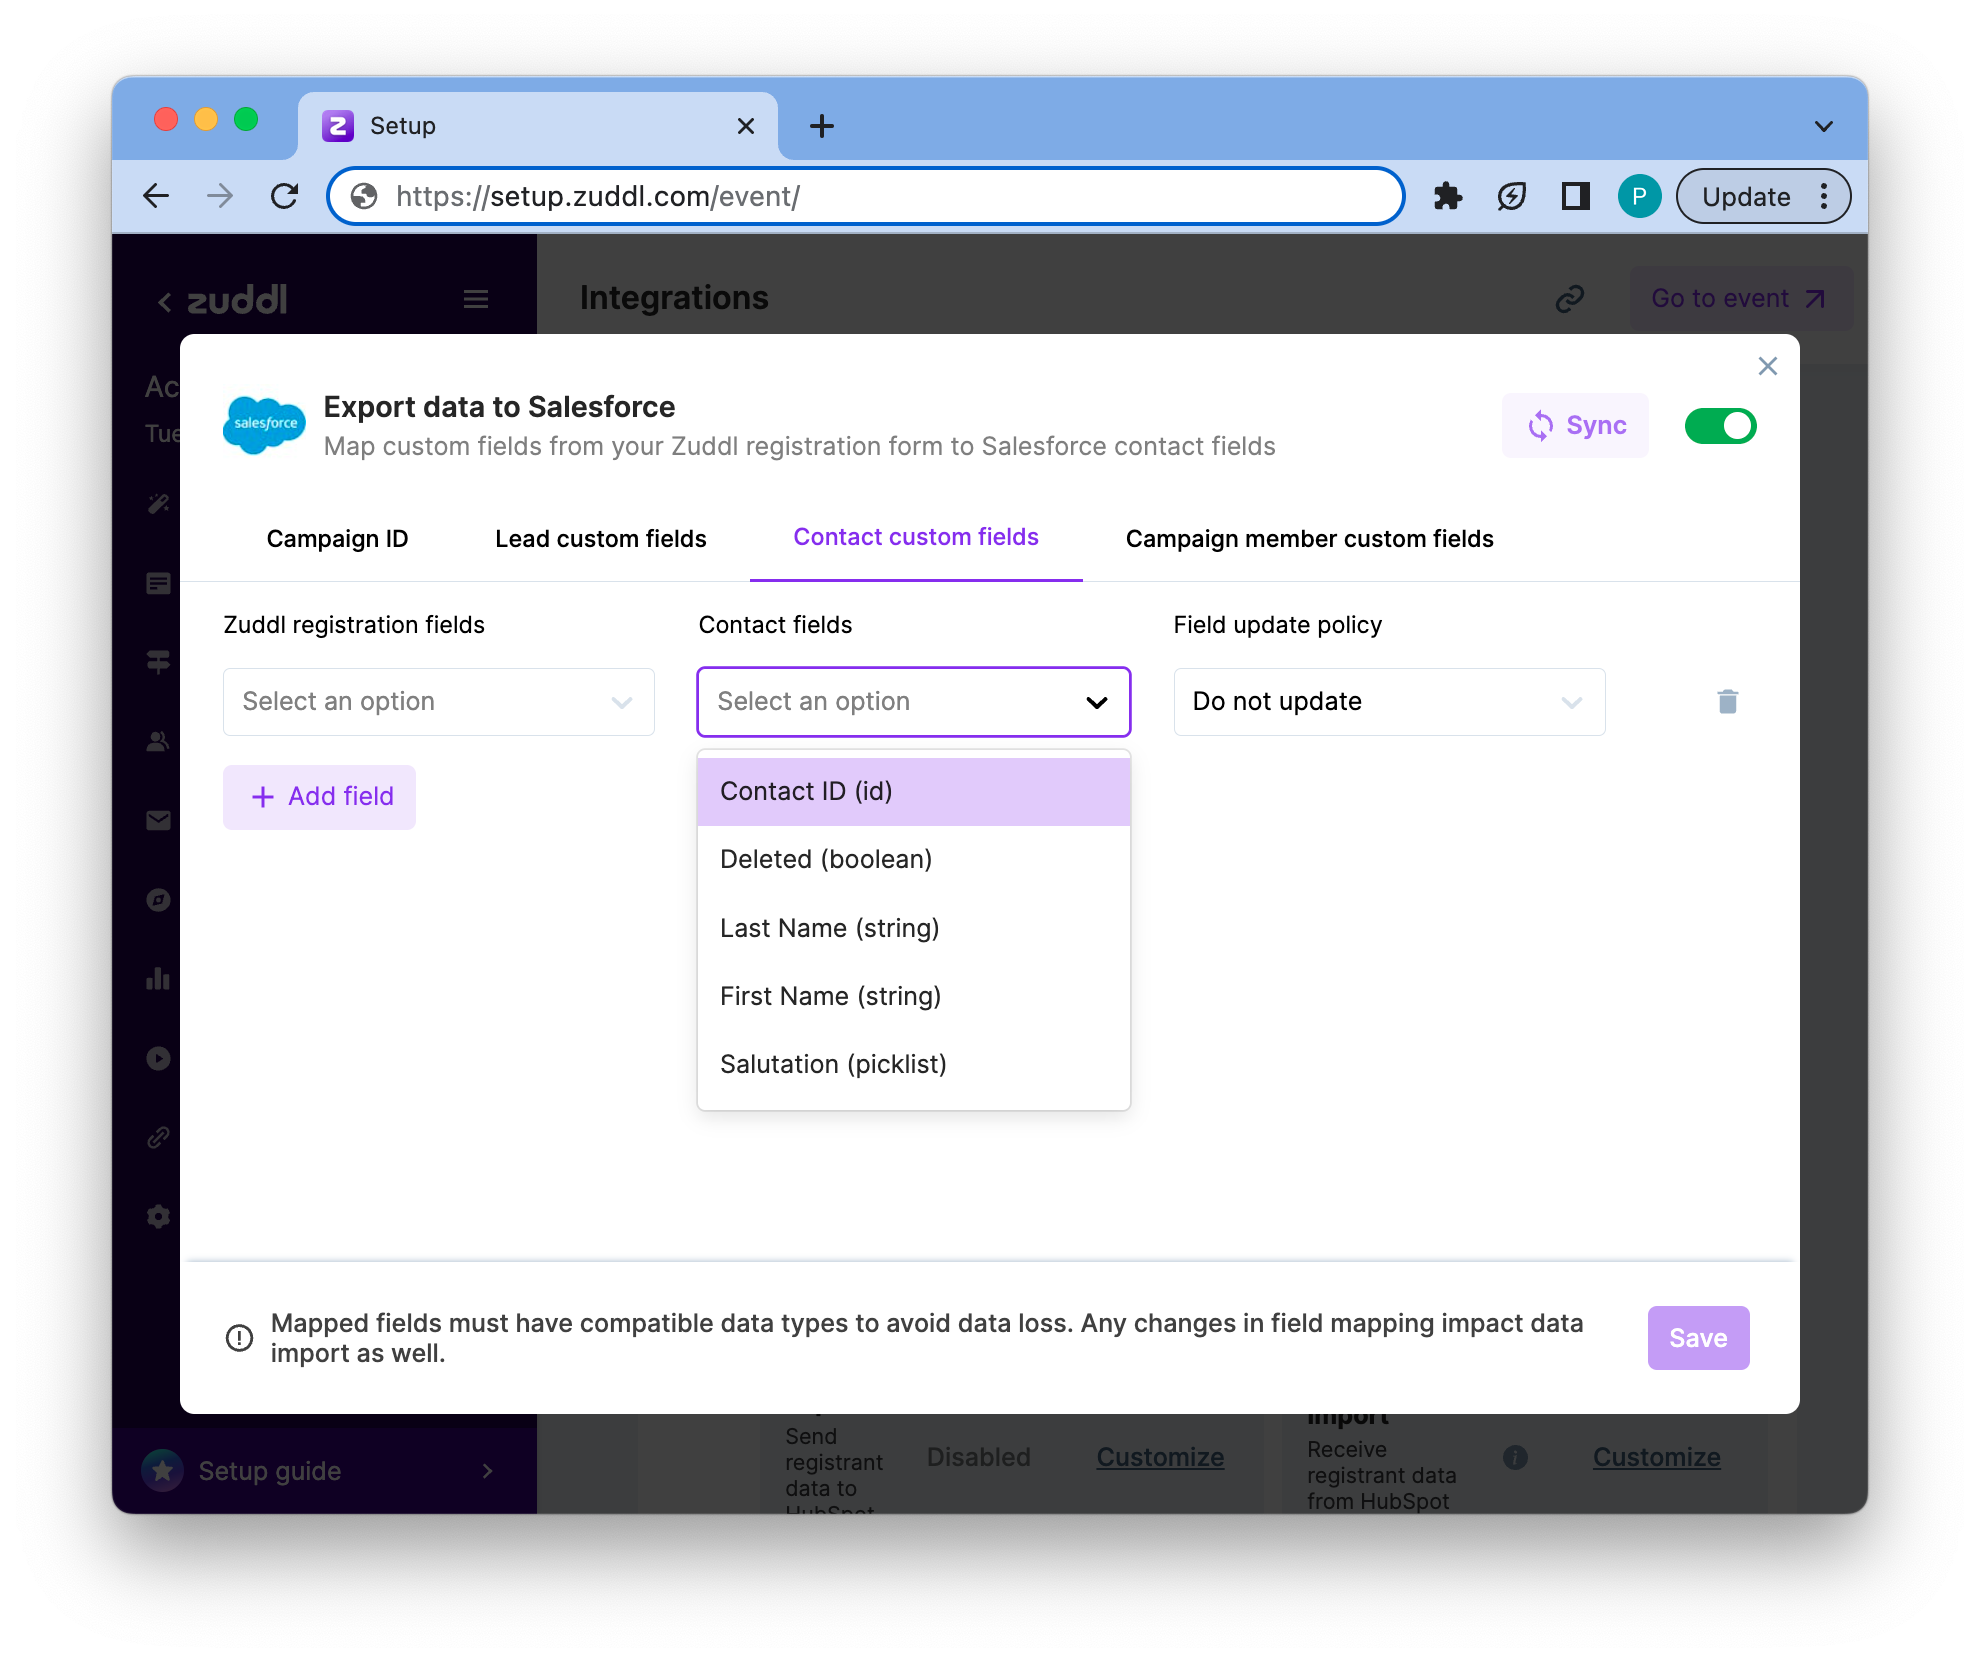Go back via the zuddl logo arrow
The width and height of the screenshot is (1980, 1662).
click(x=164, y=300)
